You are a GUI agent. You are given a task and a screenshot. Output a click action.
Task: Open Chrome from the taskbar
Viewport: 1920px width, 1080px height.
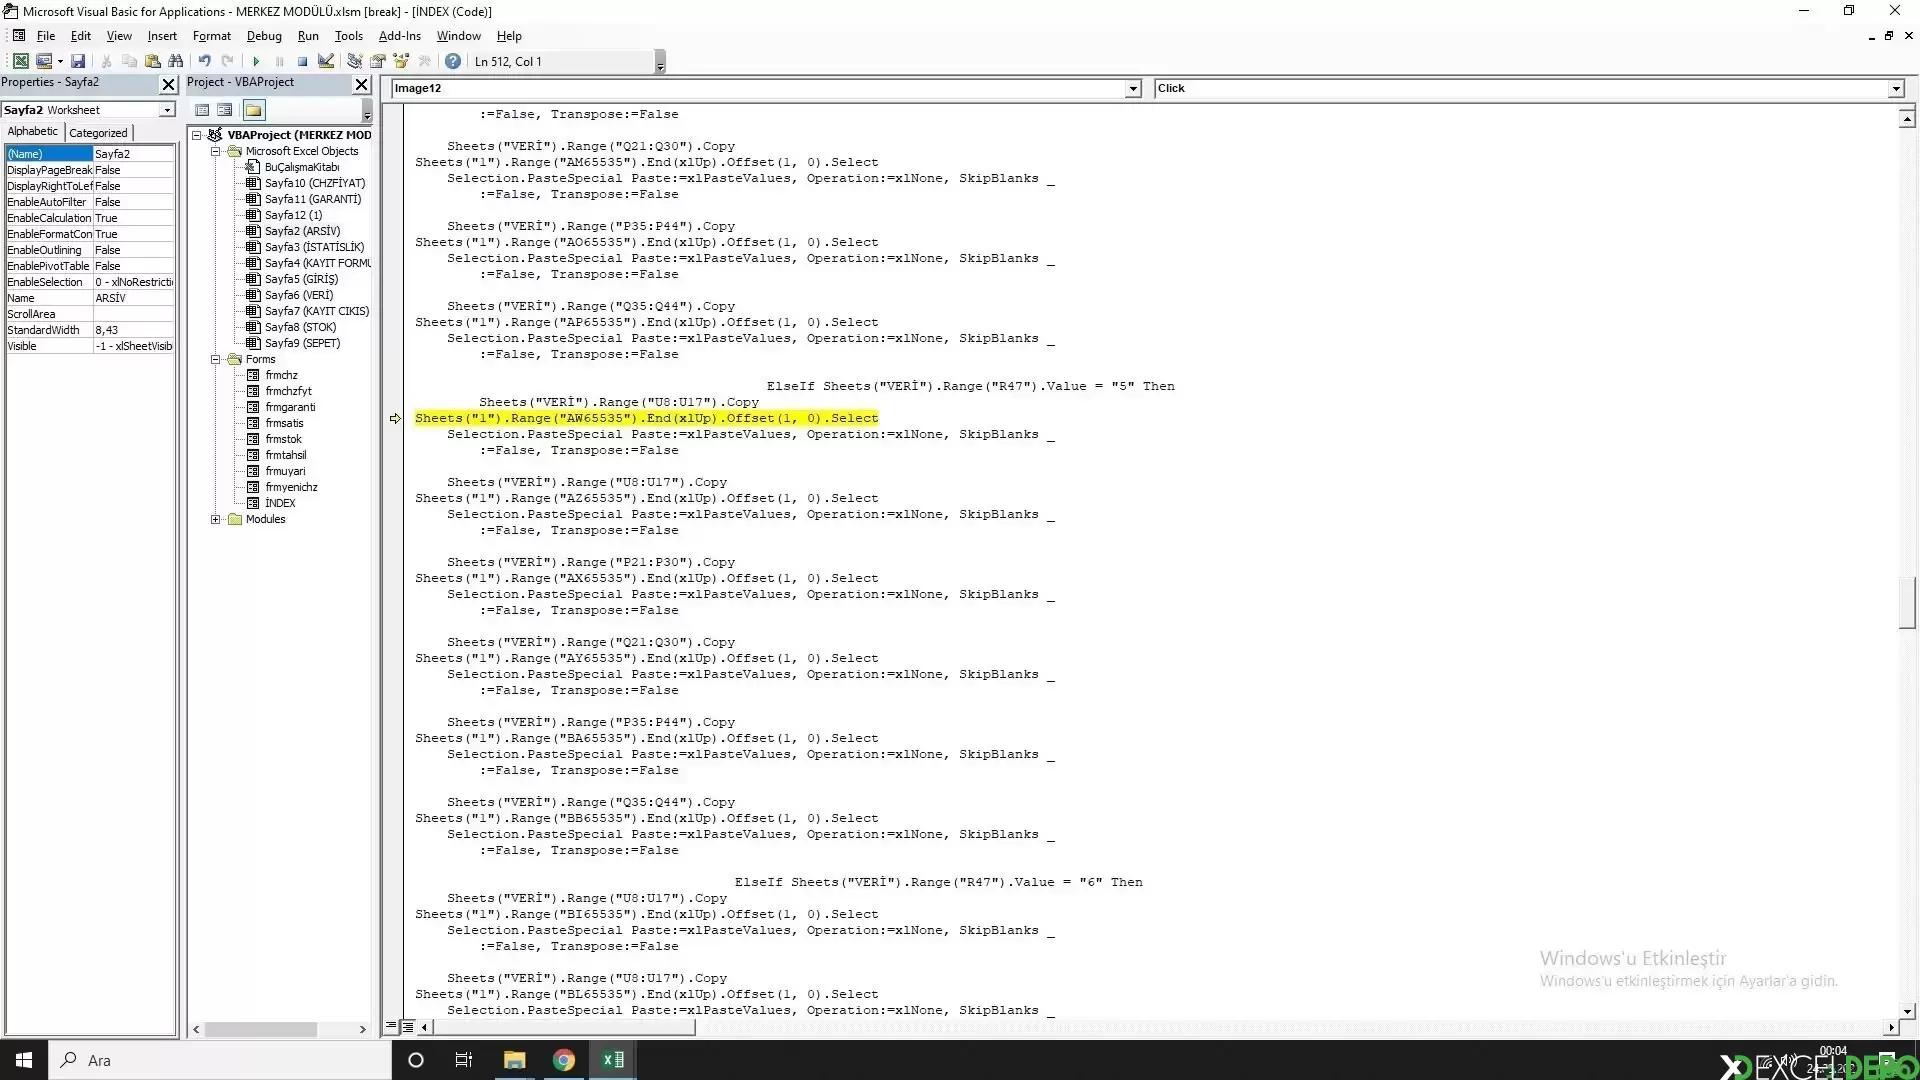(x=563, y=1060)
